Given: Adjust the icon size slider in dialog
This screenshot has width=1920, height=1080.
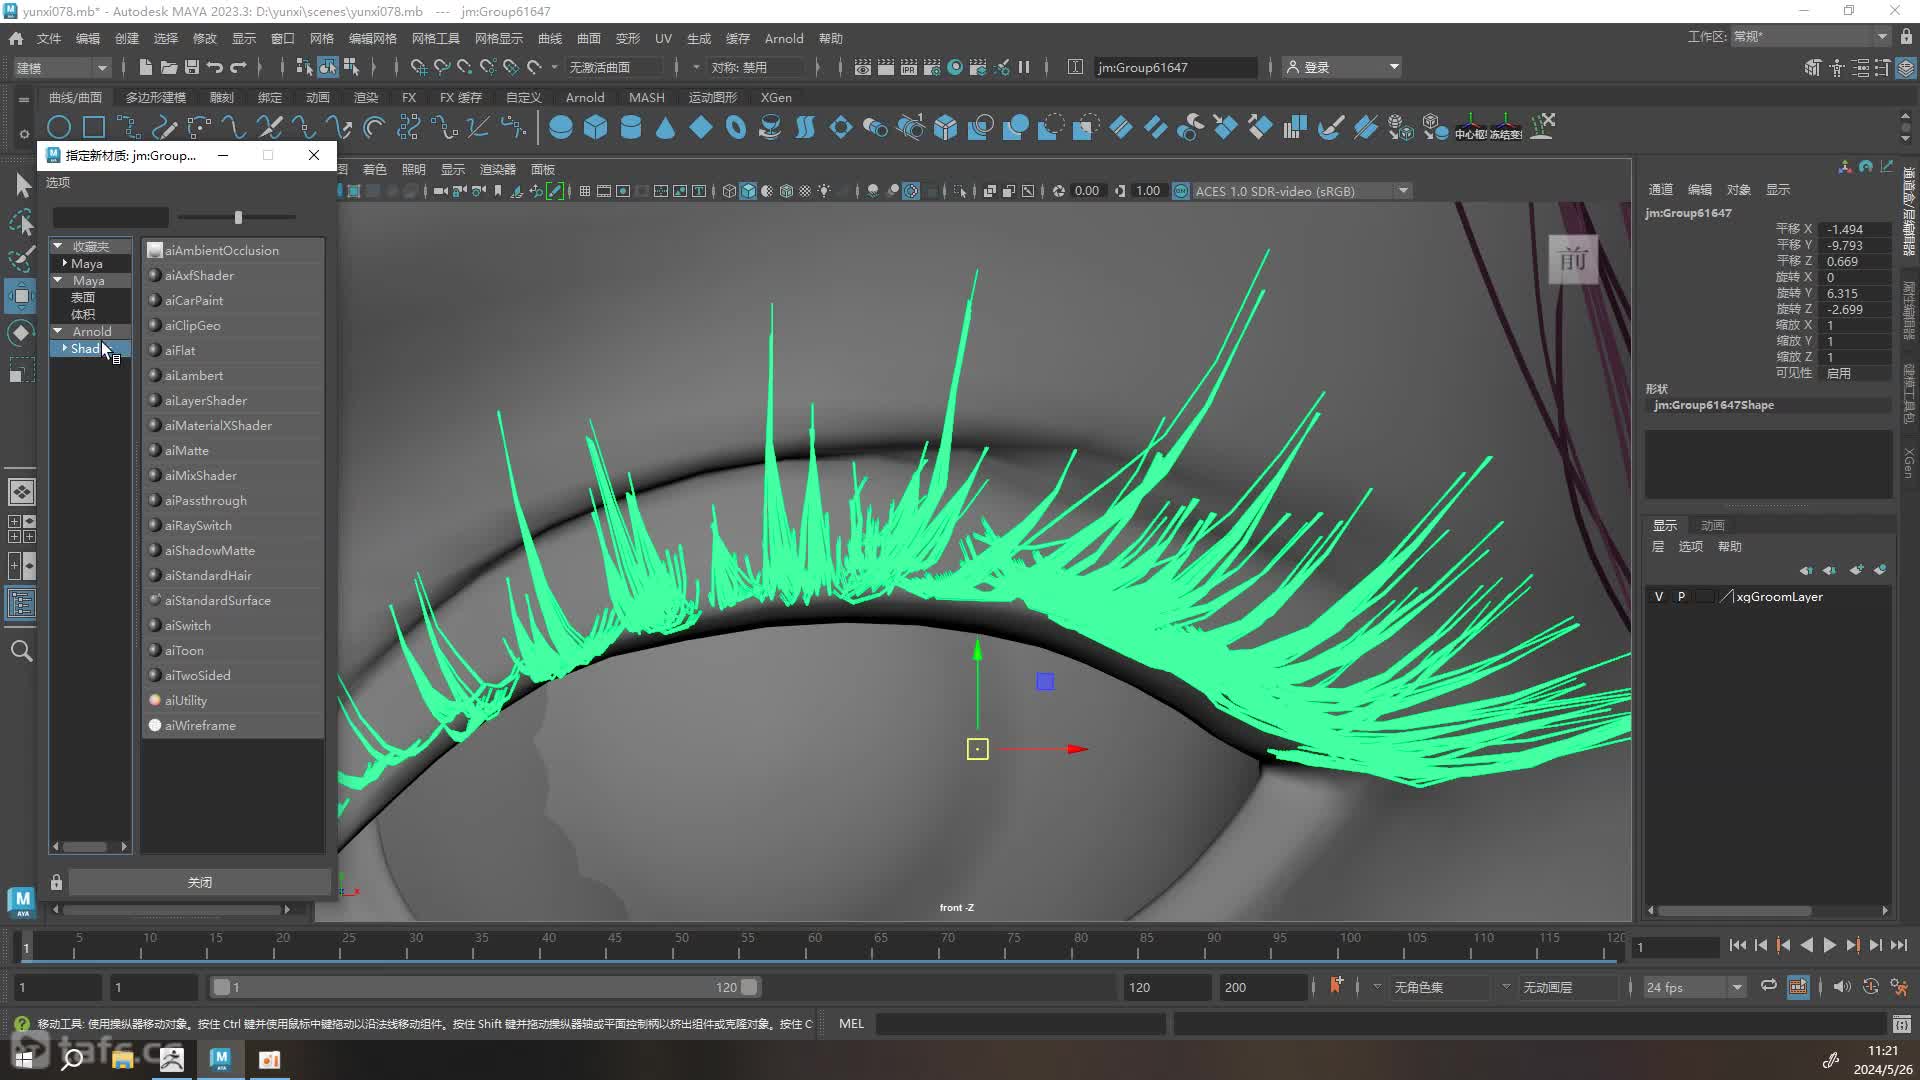Looking at the screenshot, I should 238,217.
